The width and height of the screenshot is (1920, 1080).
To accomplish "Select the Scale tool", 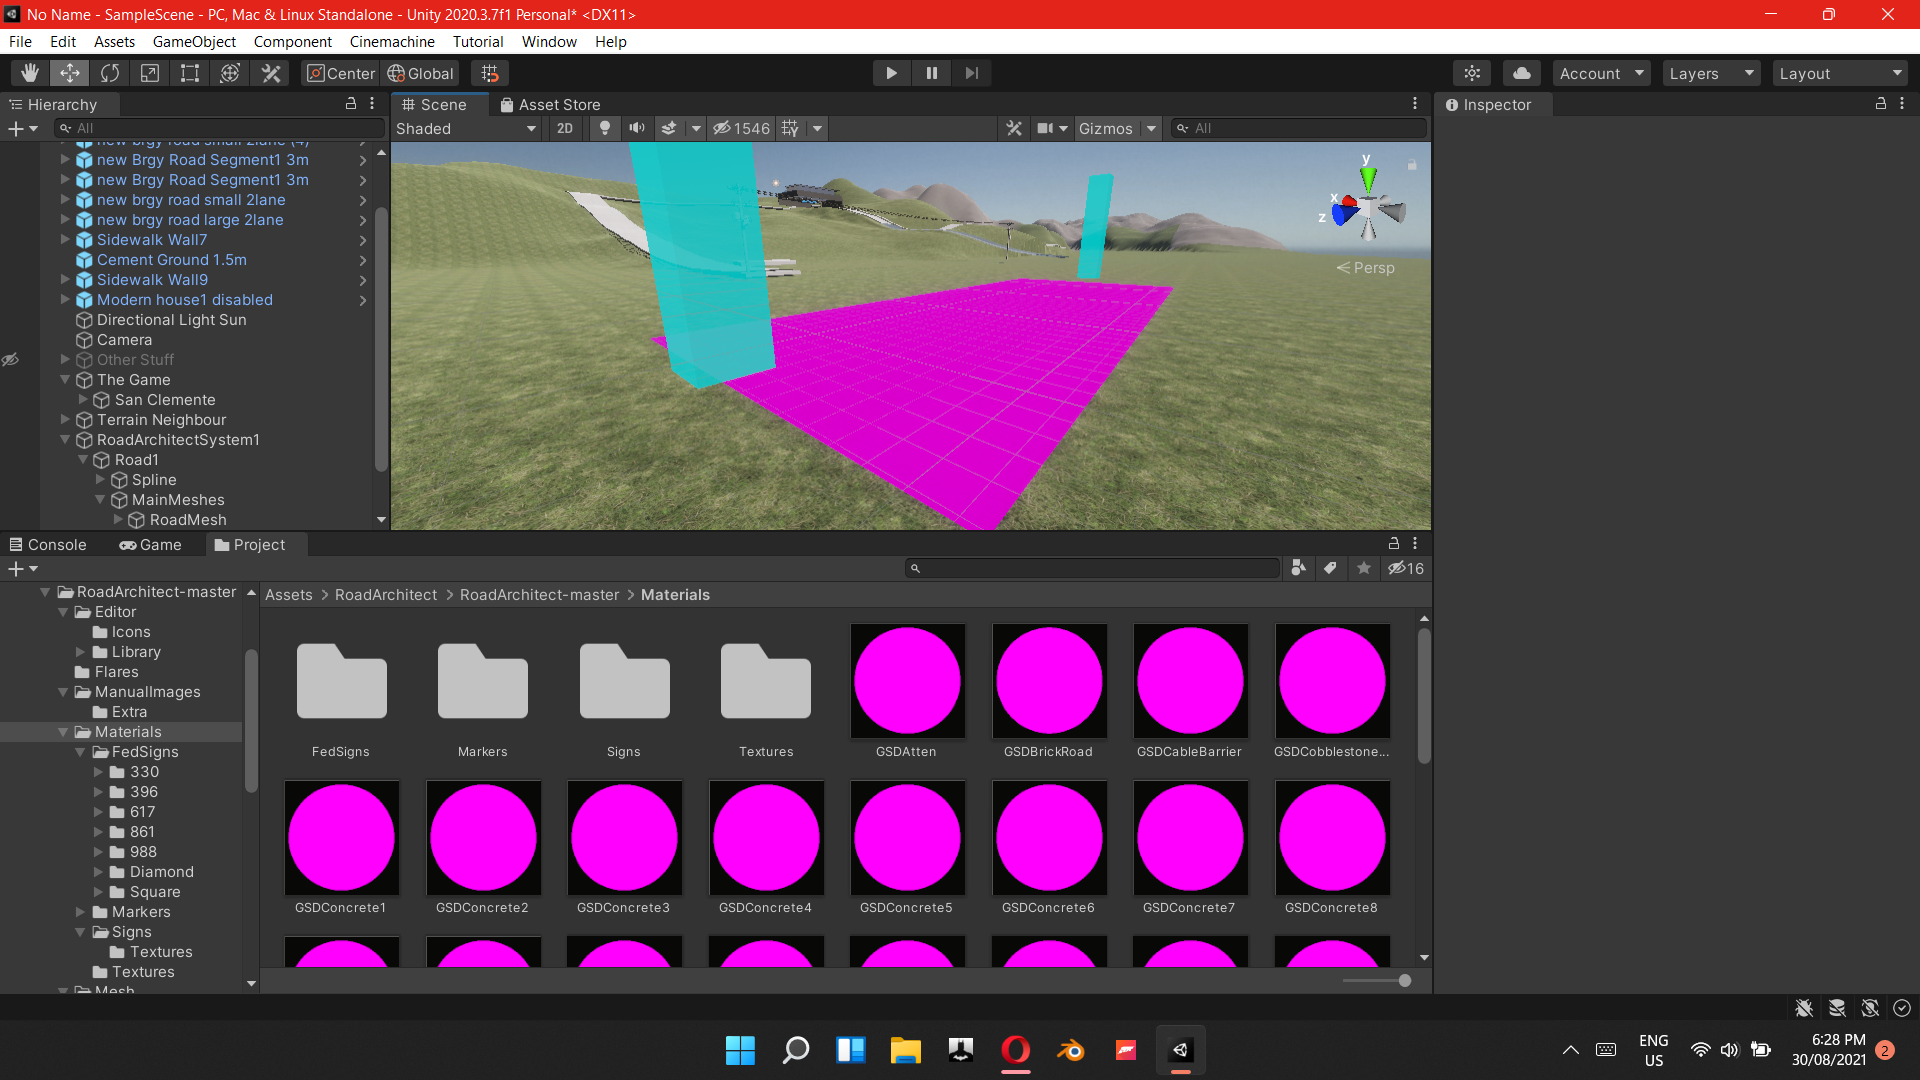I will (x=150, y=73).
